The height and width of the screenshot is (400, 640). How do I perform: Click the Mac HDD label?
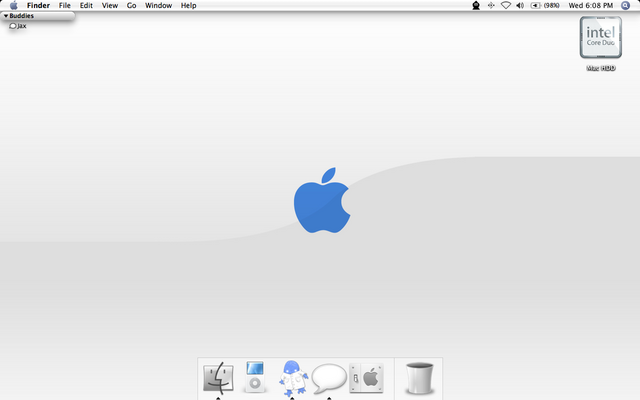601,68
